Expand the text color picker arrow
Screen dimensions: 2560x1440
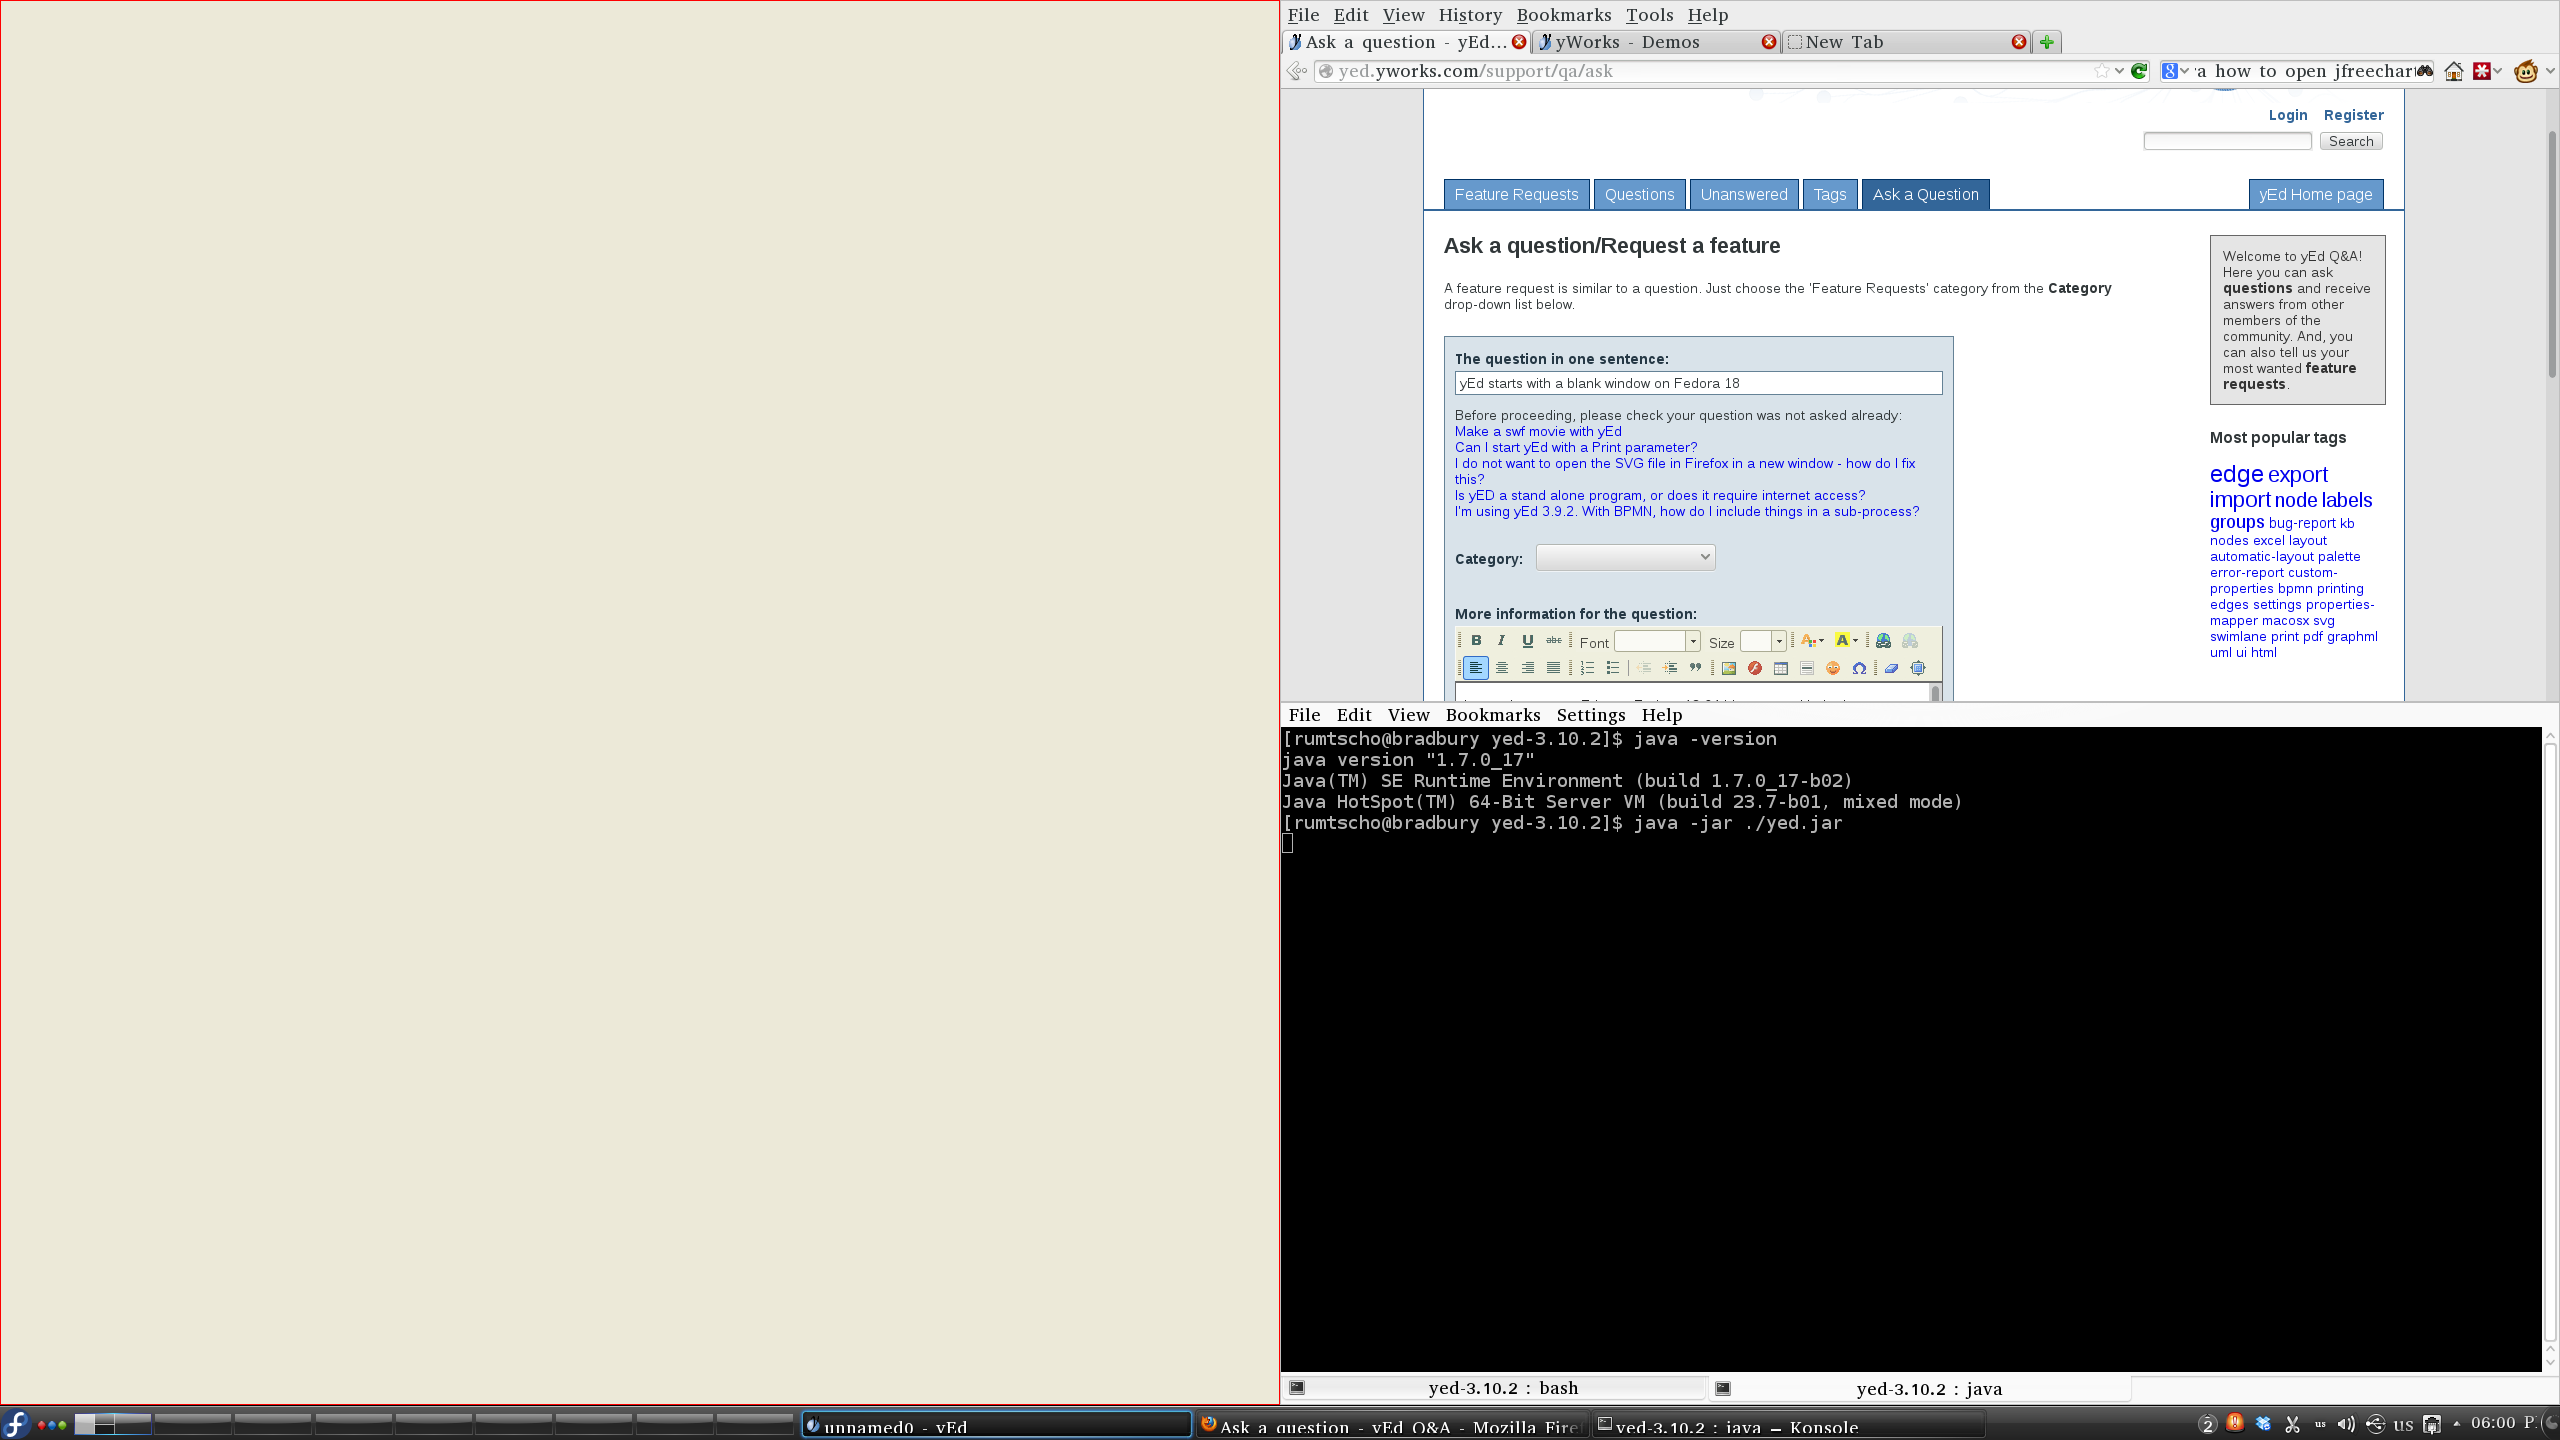click(1822, 641)
